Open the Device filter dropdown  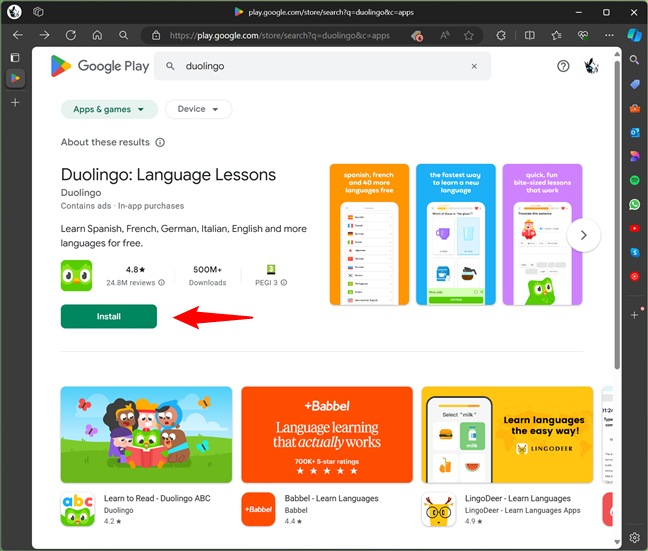tap(198, 109)
